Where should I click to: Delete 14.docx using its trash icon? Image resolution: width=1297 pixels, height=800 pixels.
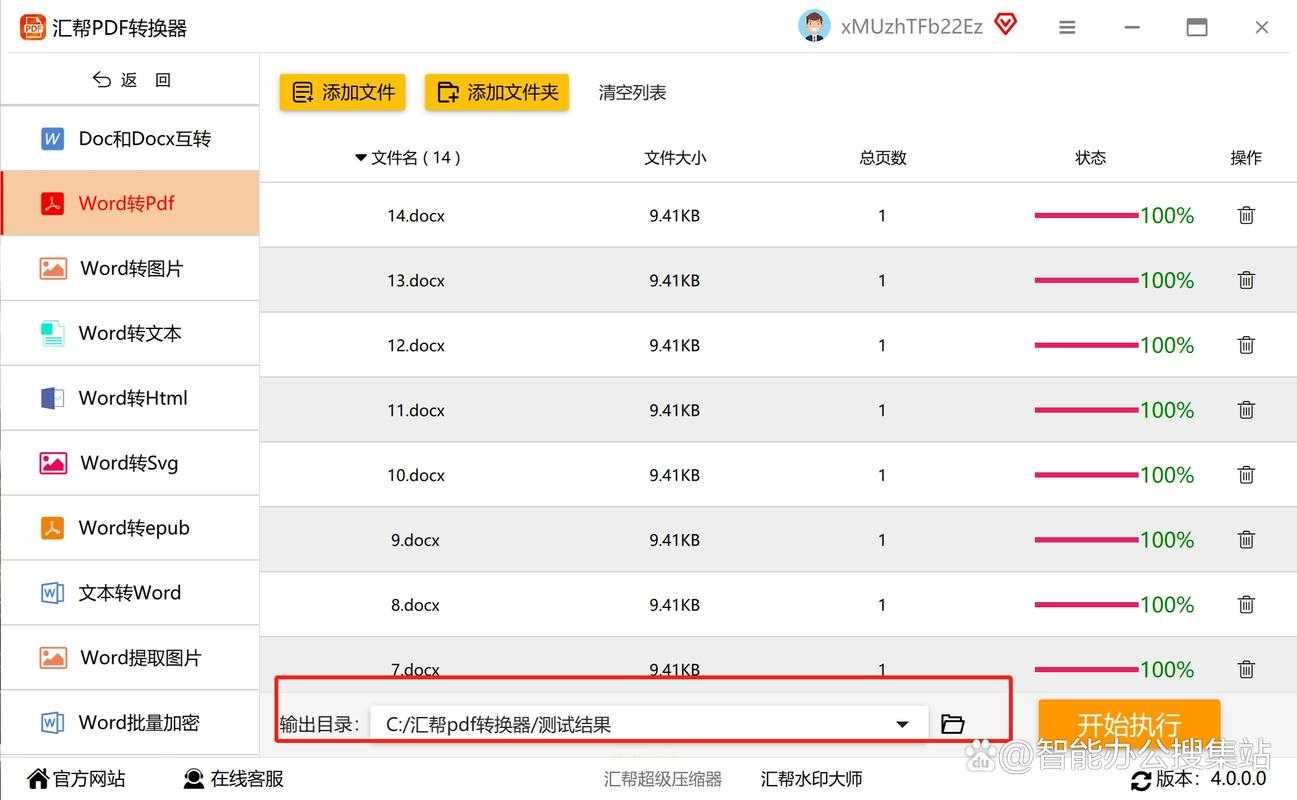[1246, 215]
